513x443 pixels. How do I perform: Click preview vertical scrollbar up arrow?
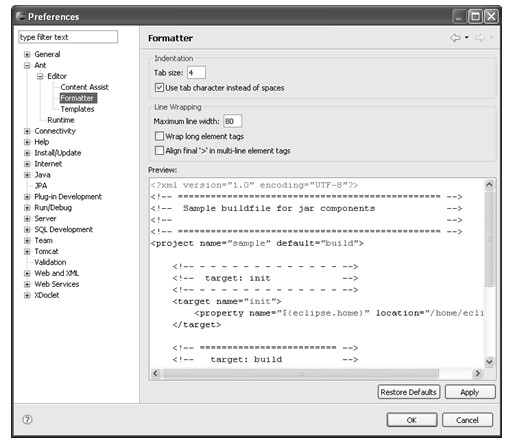(x=489, y=184)
